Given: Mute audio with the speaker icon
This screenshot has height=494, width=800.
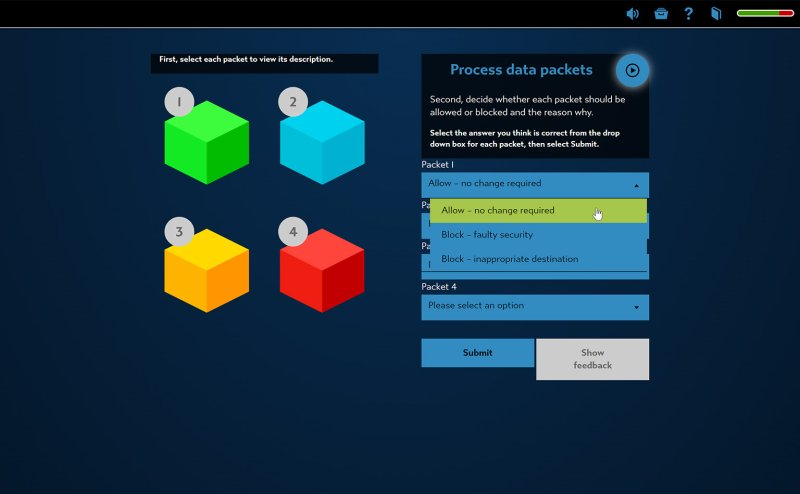Looking at the screenshot, I should pyautogui.click(x=632, y=14).
